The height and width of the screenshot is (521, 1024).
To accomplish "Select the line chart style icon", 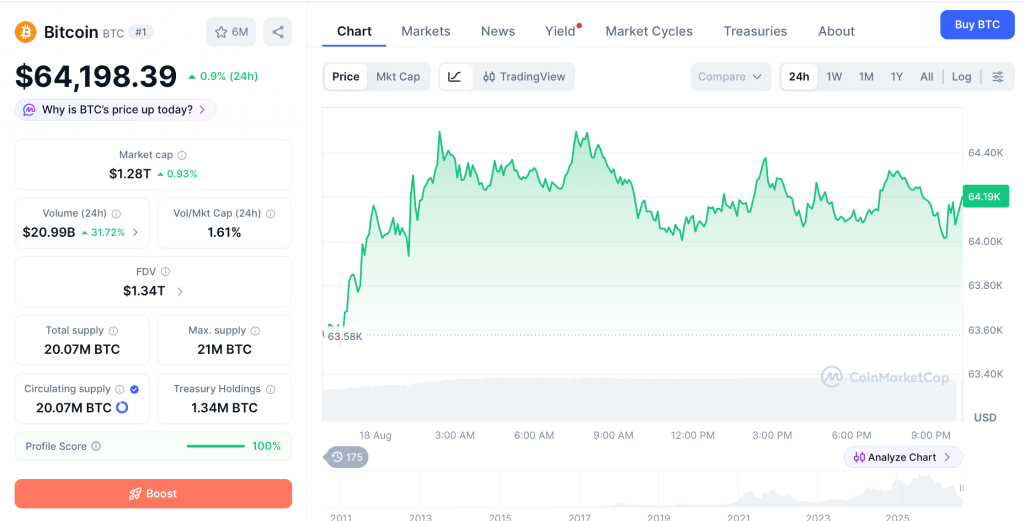I will click(x=455, y=76).
